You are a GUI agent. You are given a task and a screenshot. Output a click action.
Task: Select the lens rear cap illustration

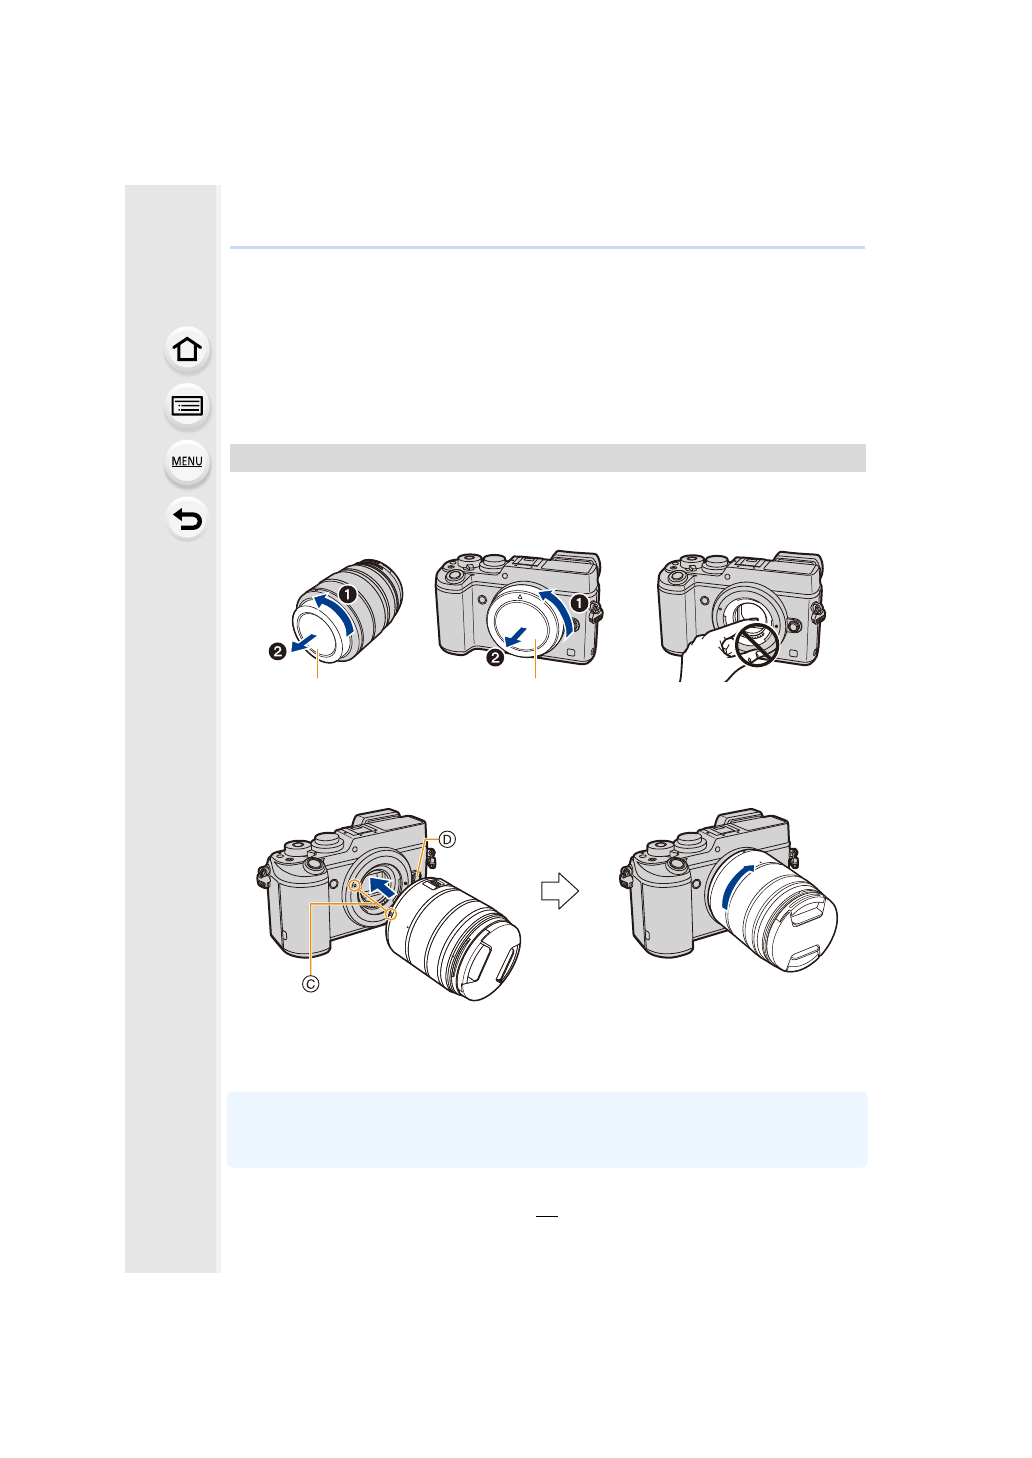347,610
